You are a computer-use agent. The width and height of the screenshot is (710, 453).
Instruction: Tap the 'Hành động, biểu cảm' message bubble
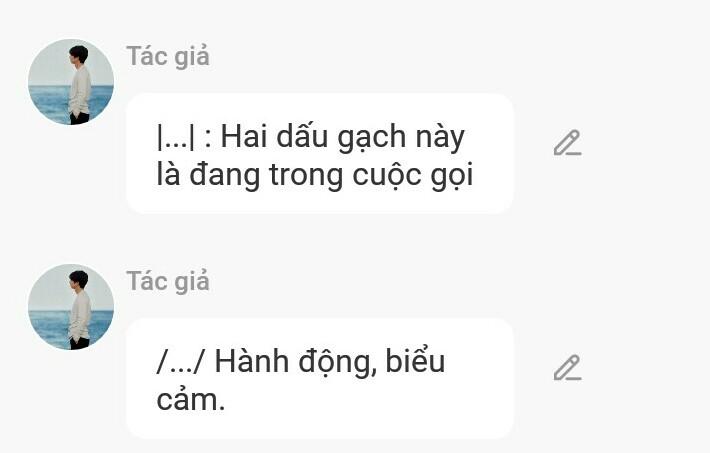pos(320,379)
